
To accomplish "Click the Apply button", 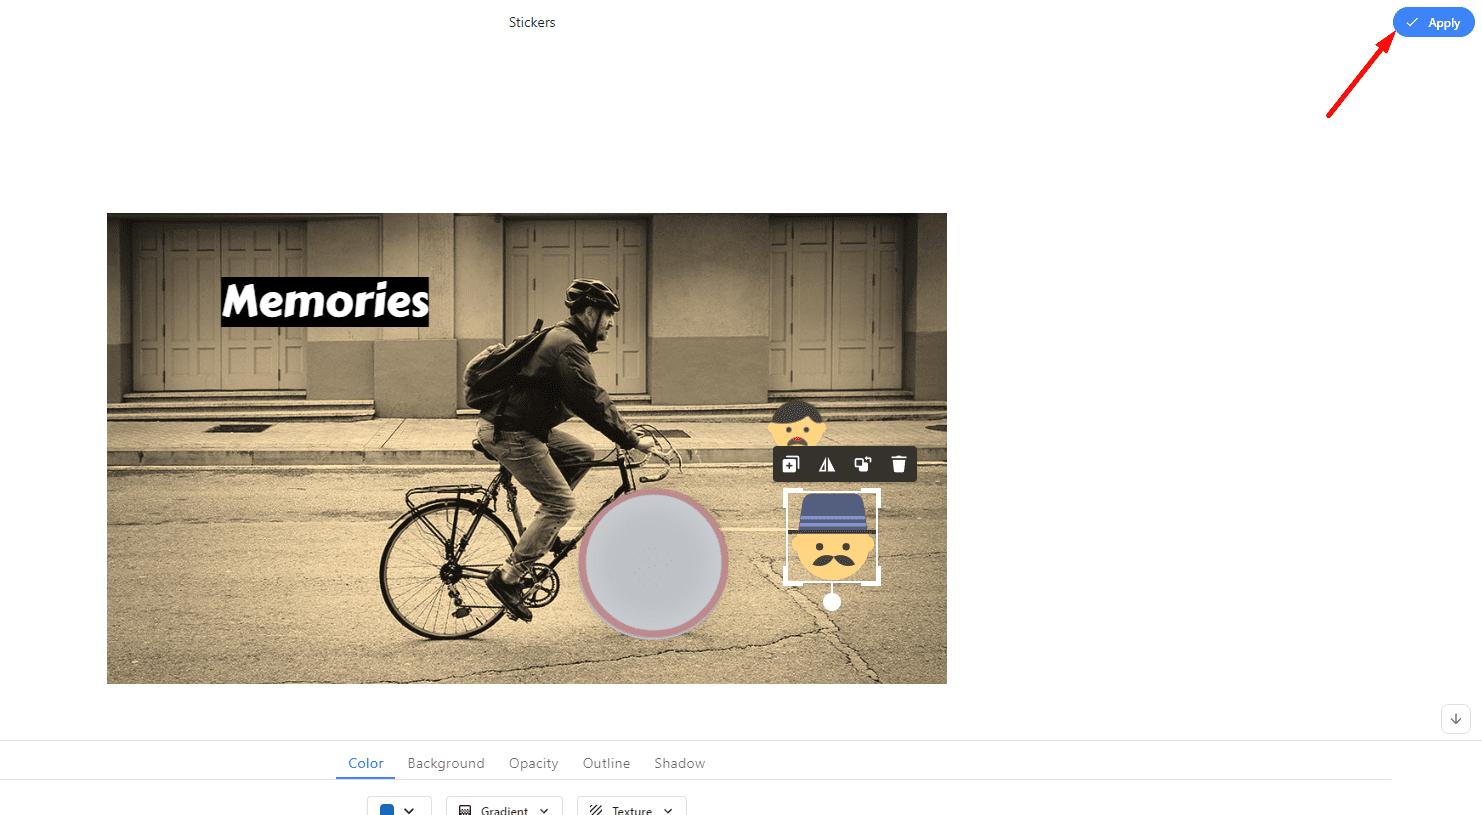I will click(x=1433, y=22).
